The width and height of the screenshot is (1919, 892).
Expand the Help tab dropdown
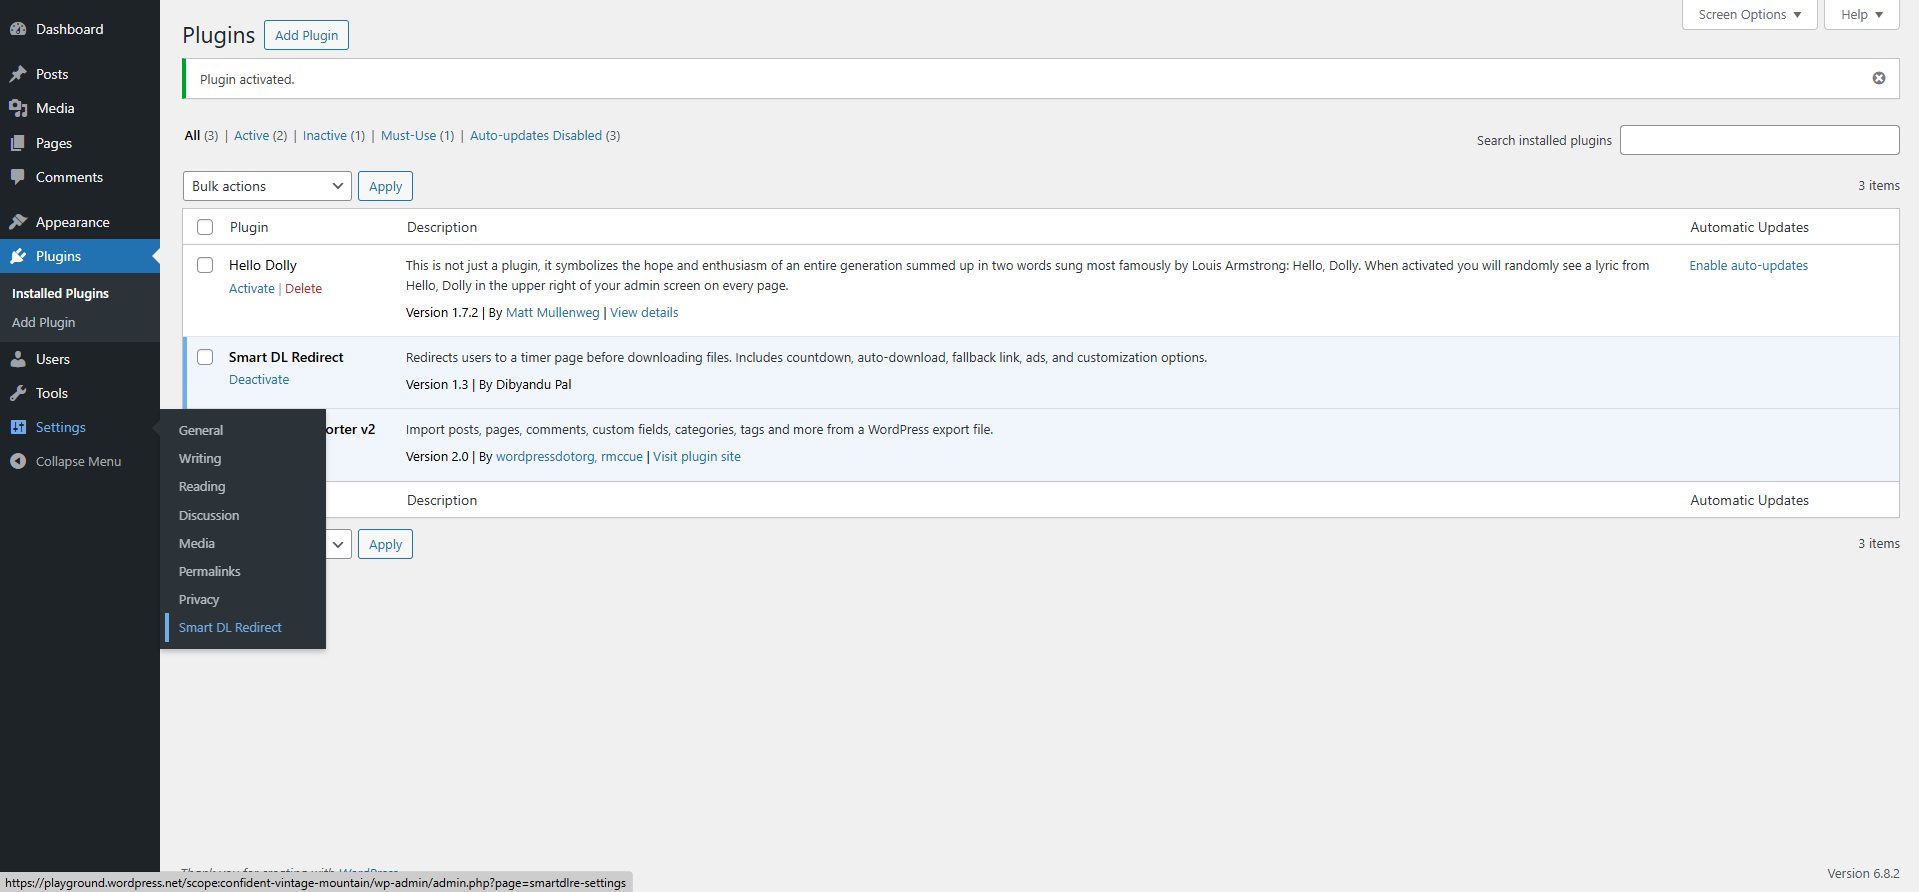tap(1861, 15)
